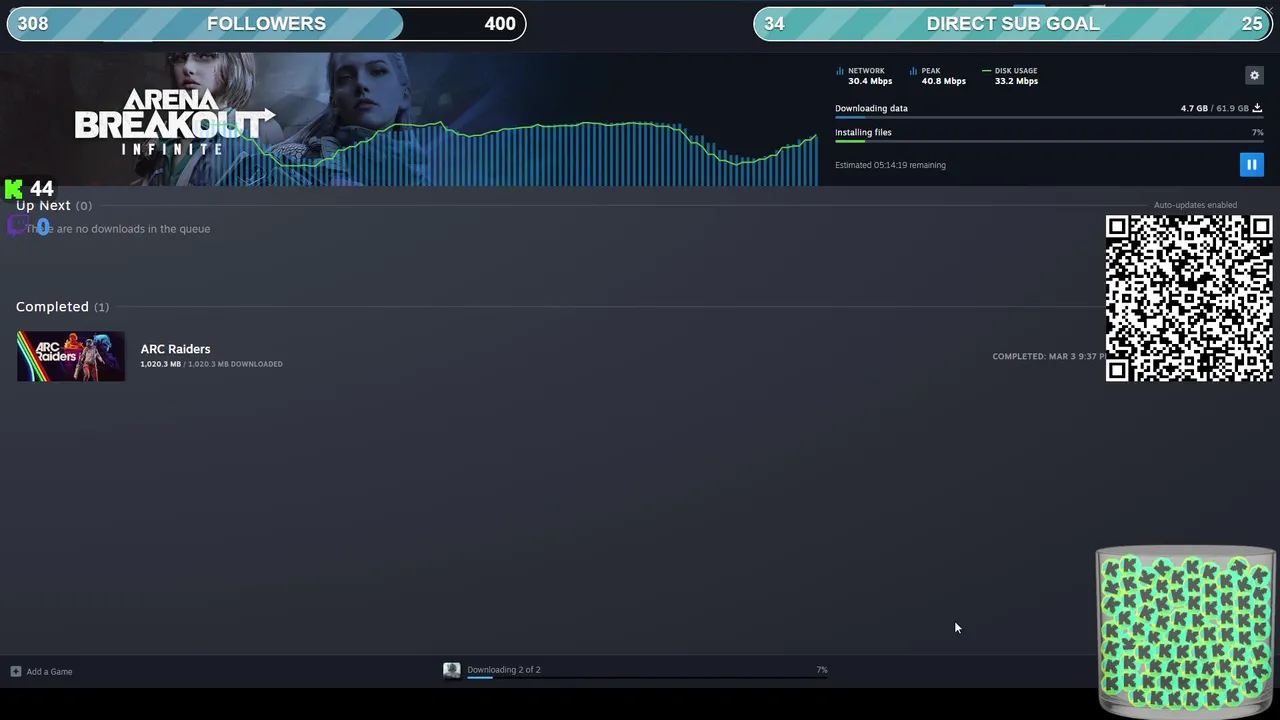Click the Estimated 05:14:19 remaining text
This screenshot has width=1280, height=720.
[x=890, y=165]
